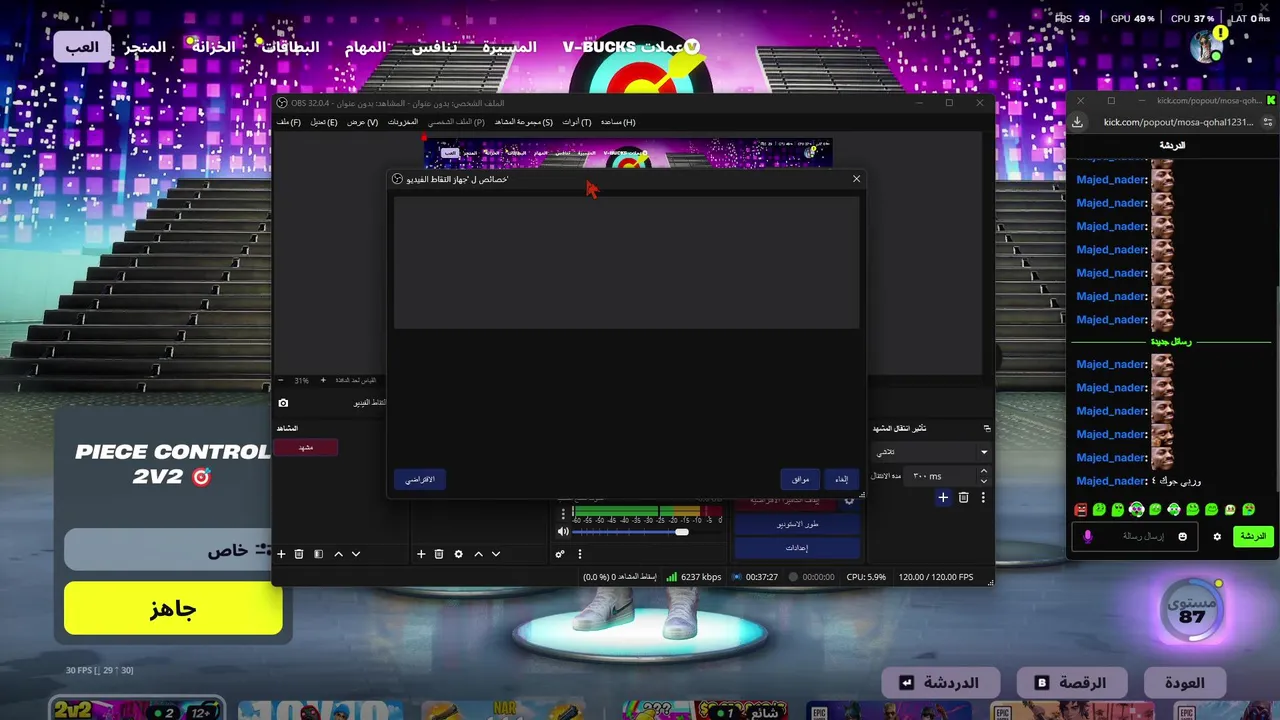
Task: Switch to the Quests tab in Fortnite
Action: click(366, 47)
